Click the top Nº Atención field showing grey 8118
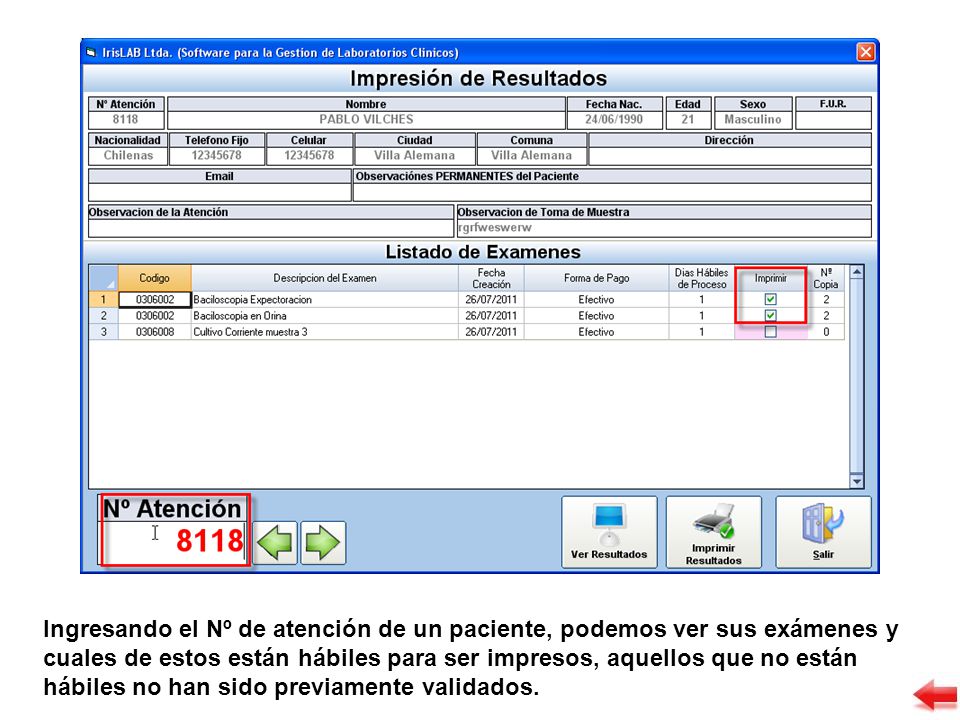 point(126,119)
